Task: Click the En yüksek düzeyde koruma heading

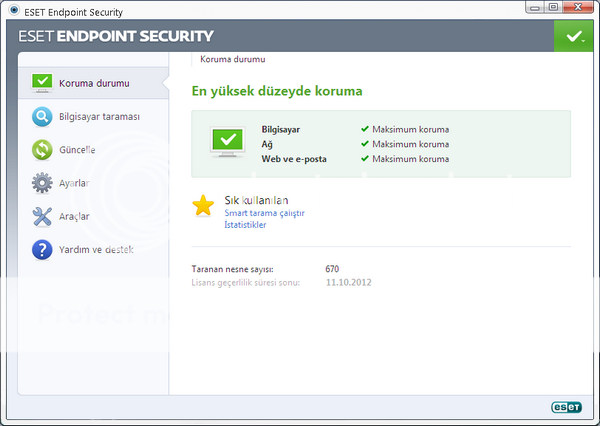Action: coord(277,91)
